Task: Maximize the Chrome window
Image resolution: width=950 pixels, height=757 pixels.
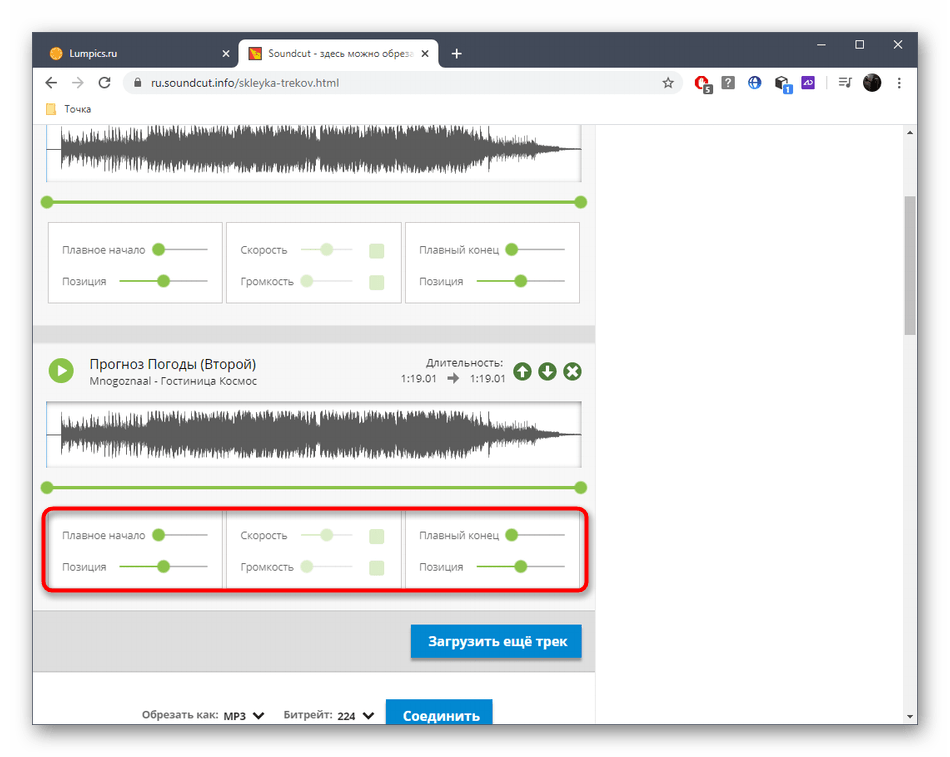Action: click(859, 45)
